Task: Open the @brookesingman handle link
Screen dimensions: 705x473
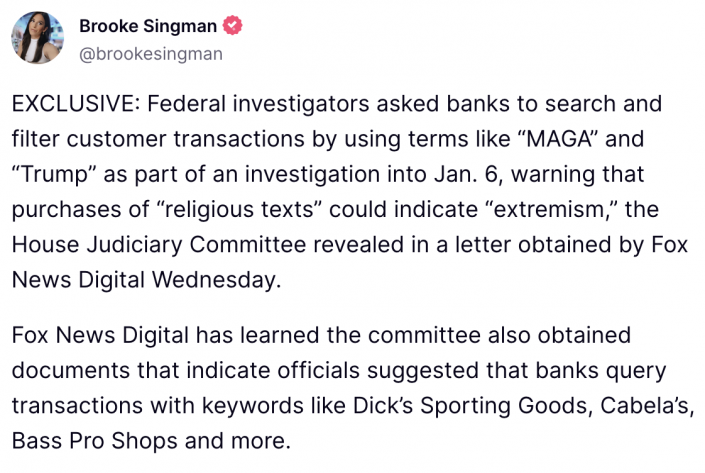Action: pyautogui.click(x=151, y=53)
